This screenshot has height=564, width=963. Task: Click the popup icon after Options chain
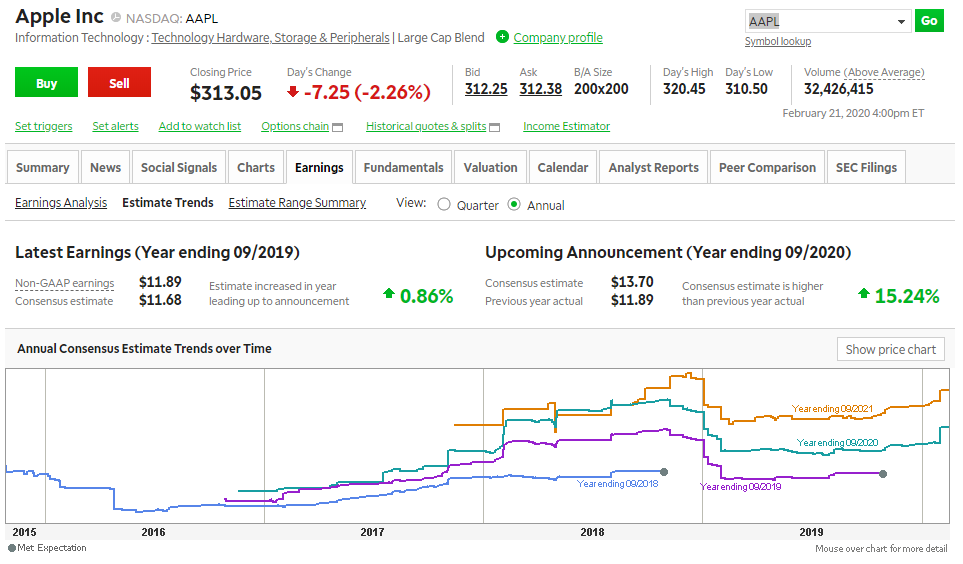[337, 127]
